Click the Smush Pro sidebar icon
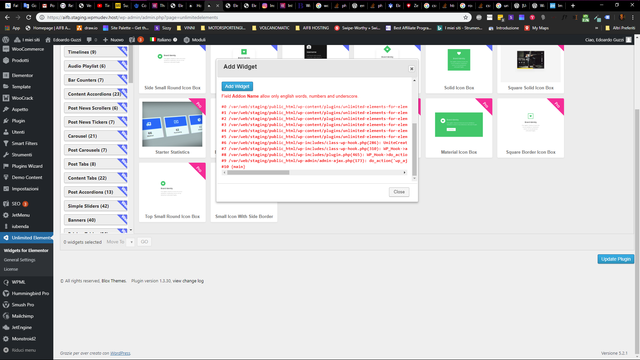Screen dimensions: 640x360 (6, 305)
